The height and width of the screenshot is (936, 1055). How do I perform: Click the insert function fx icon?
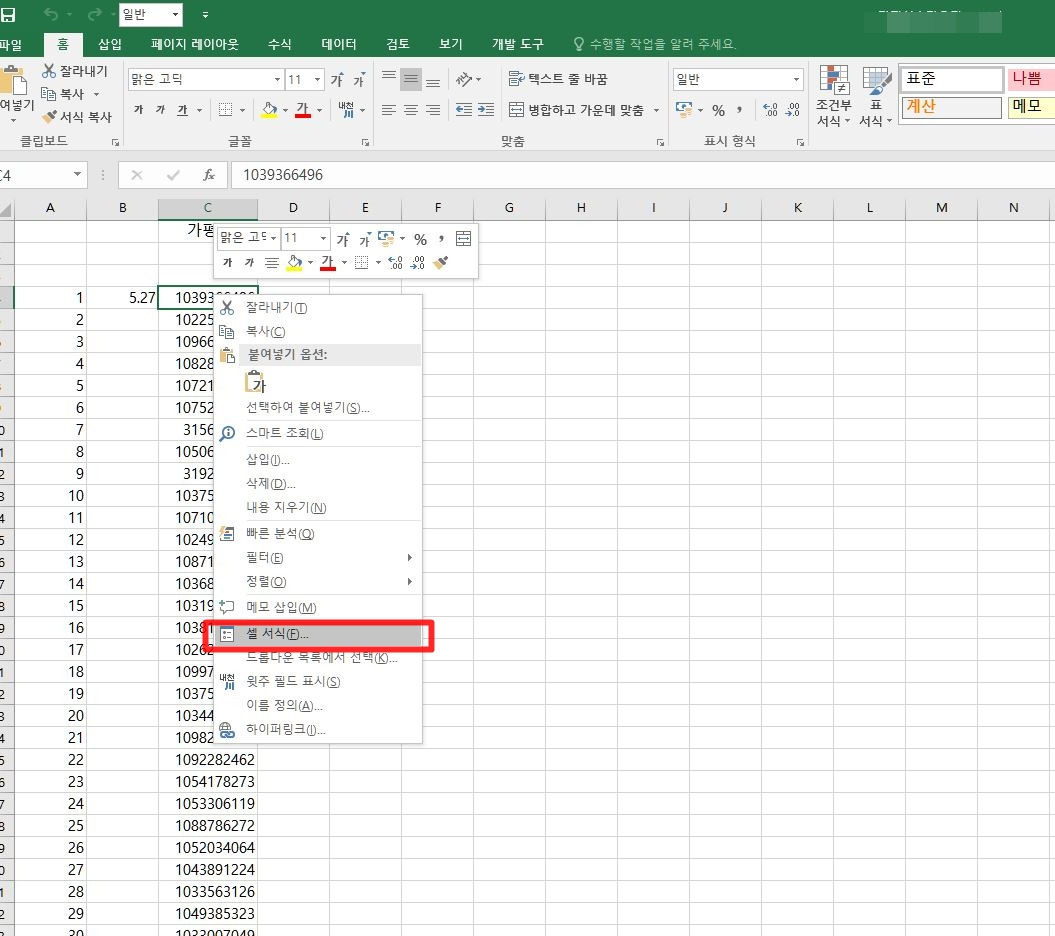pos(209,176)
